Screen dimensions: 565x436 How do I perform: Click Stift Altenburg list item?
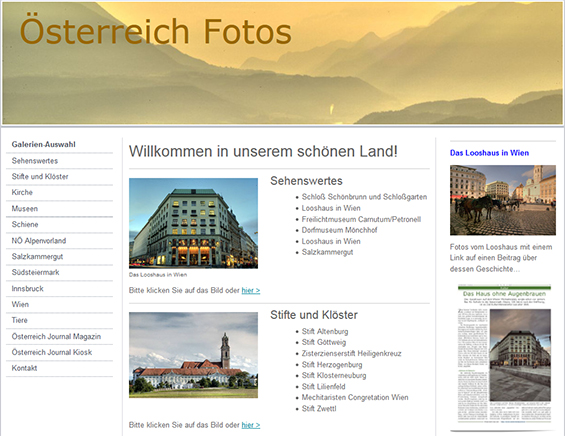click(325, 332)
